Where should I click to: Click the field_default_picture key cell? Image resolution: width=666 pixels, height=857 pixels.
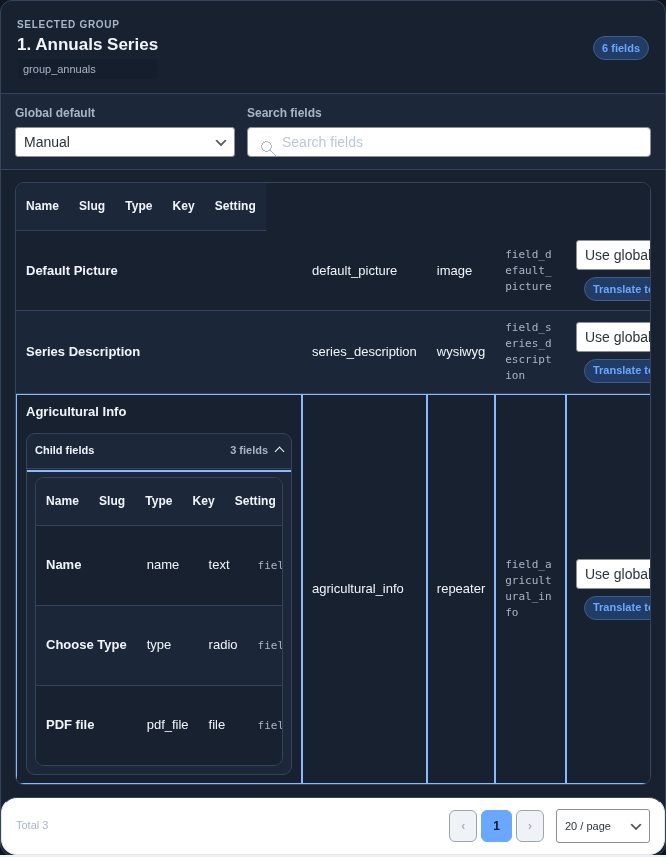528,271
